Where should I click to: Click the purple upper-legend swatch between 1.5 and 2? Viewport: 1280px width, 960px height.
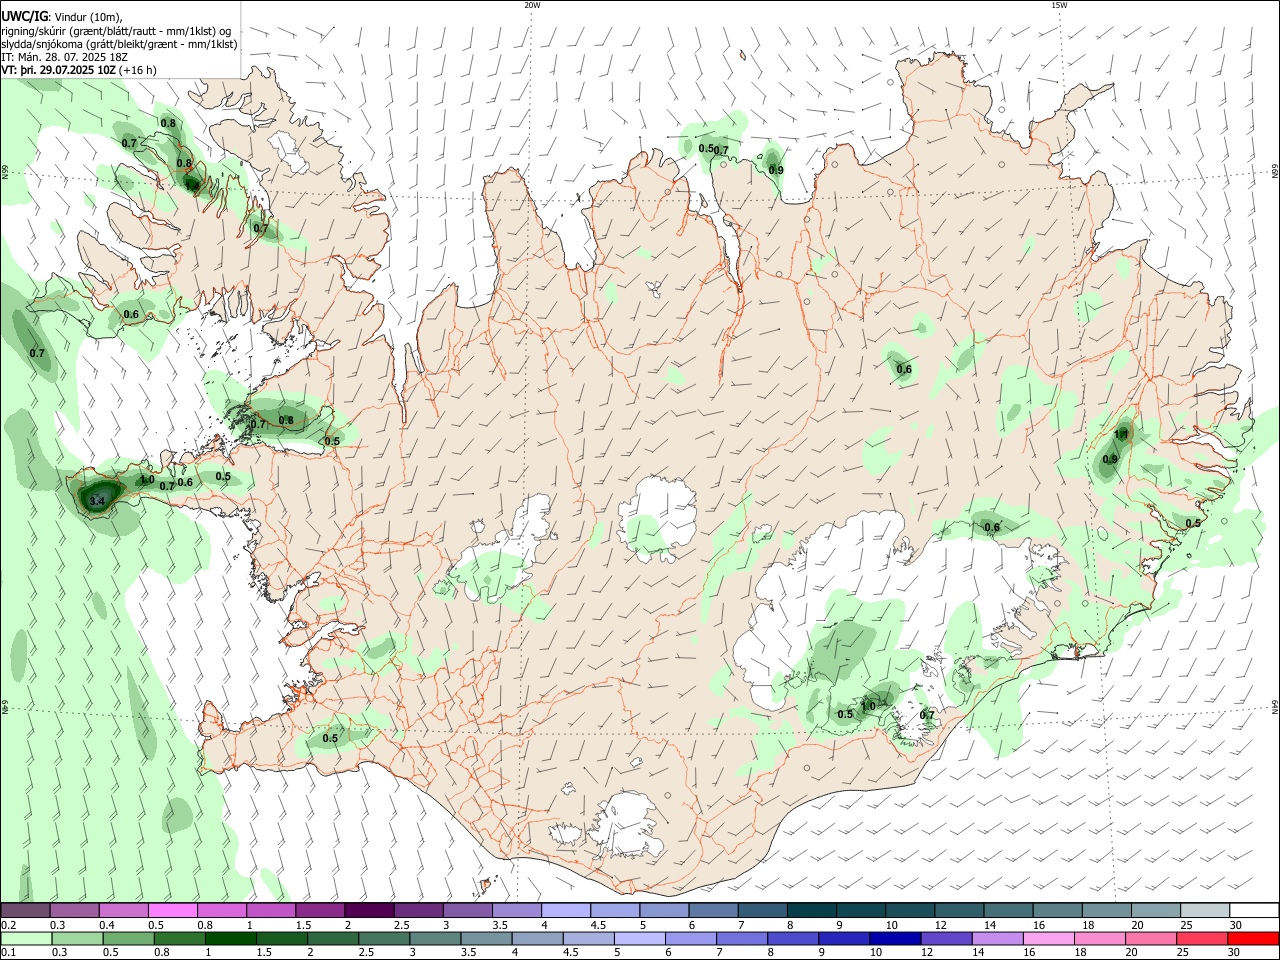point(321,911)
